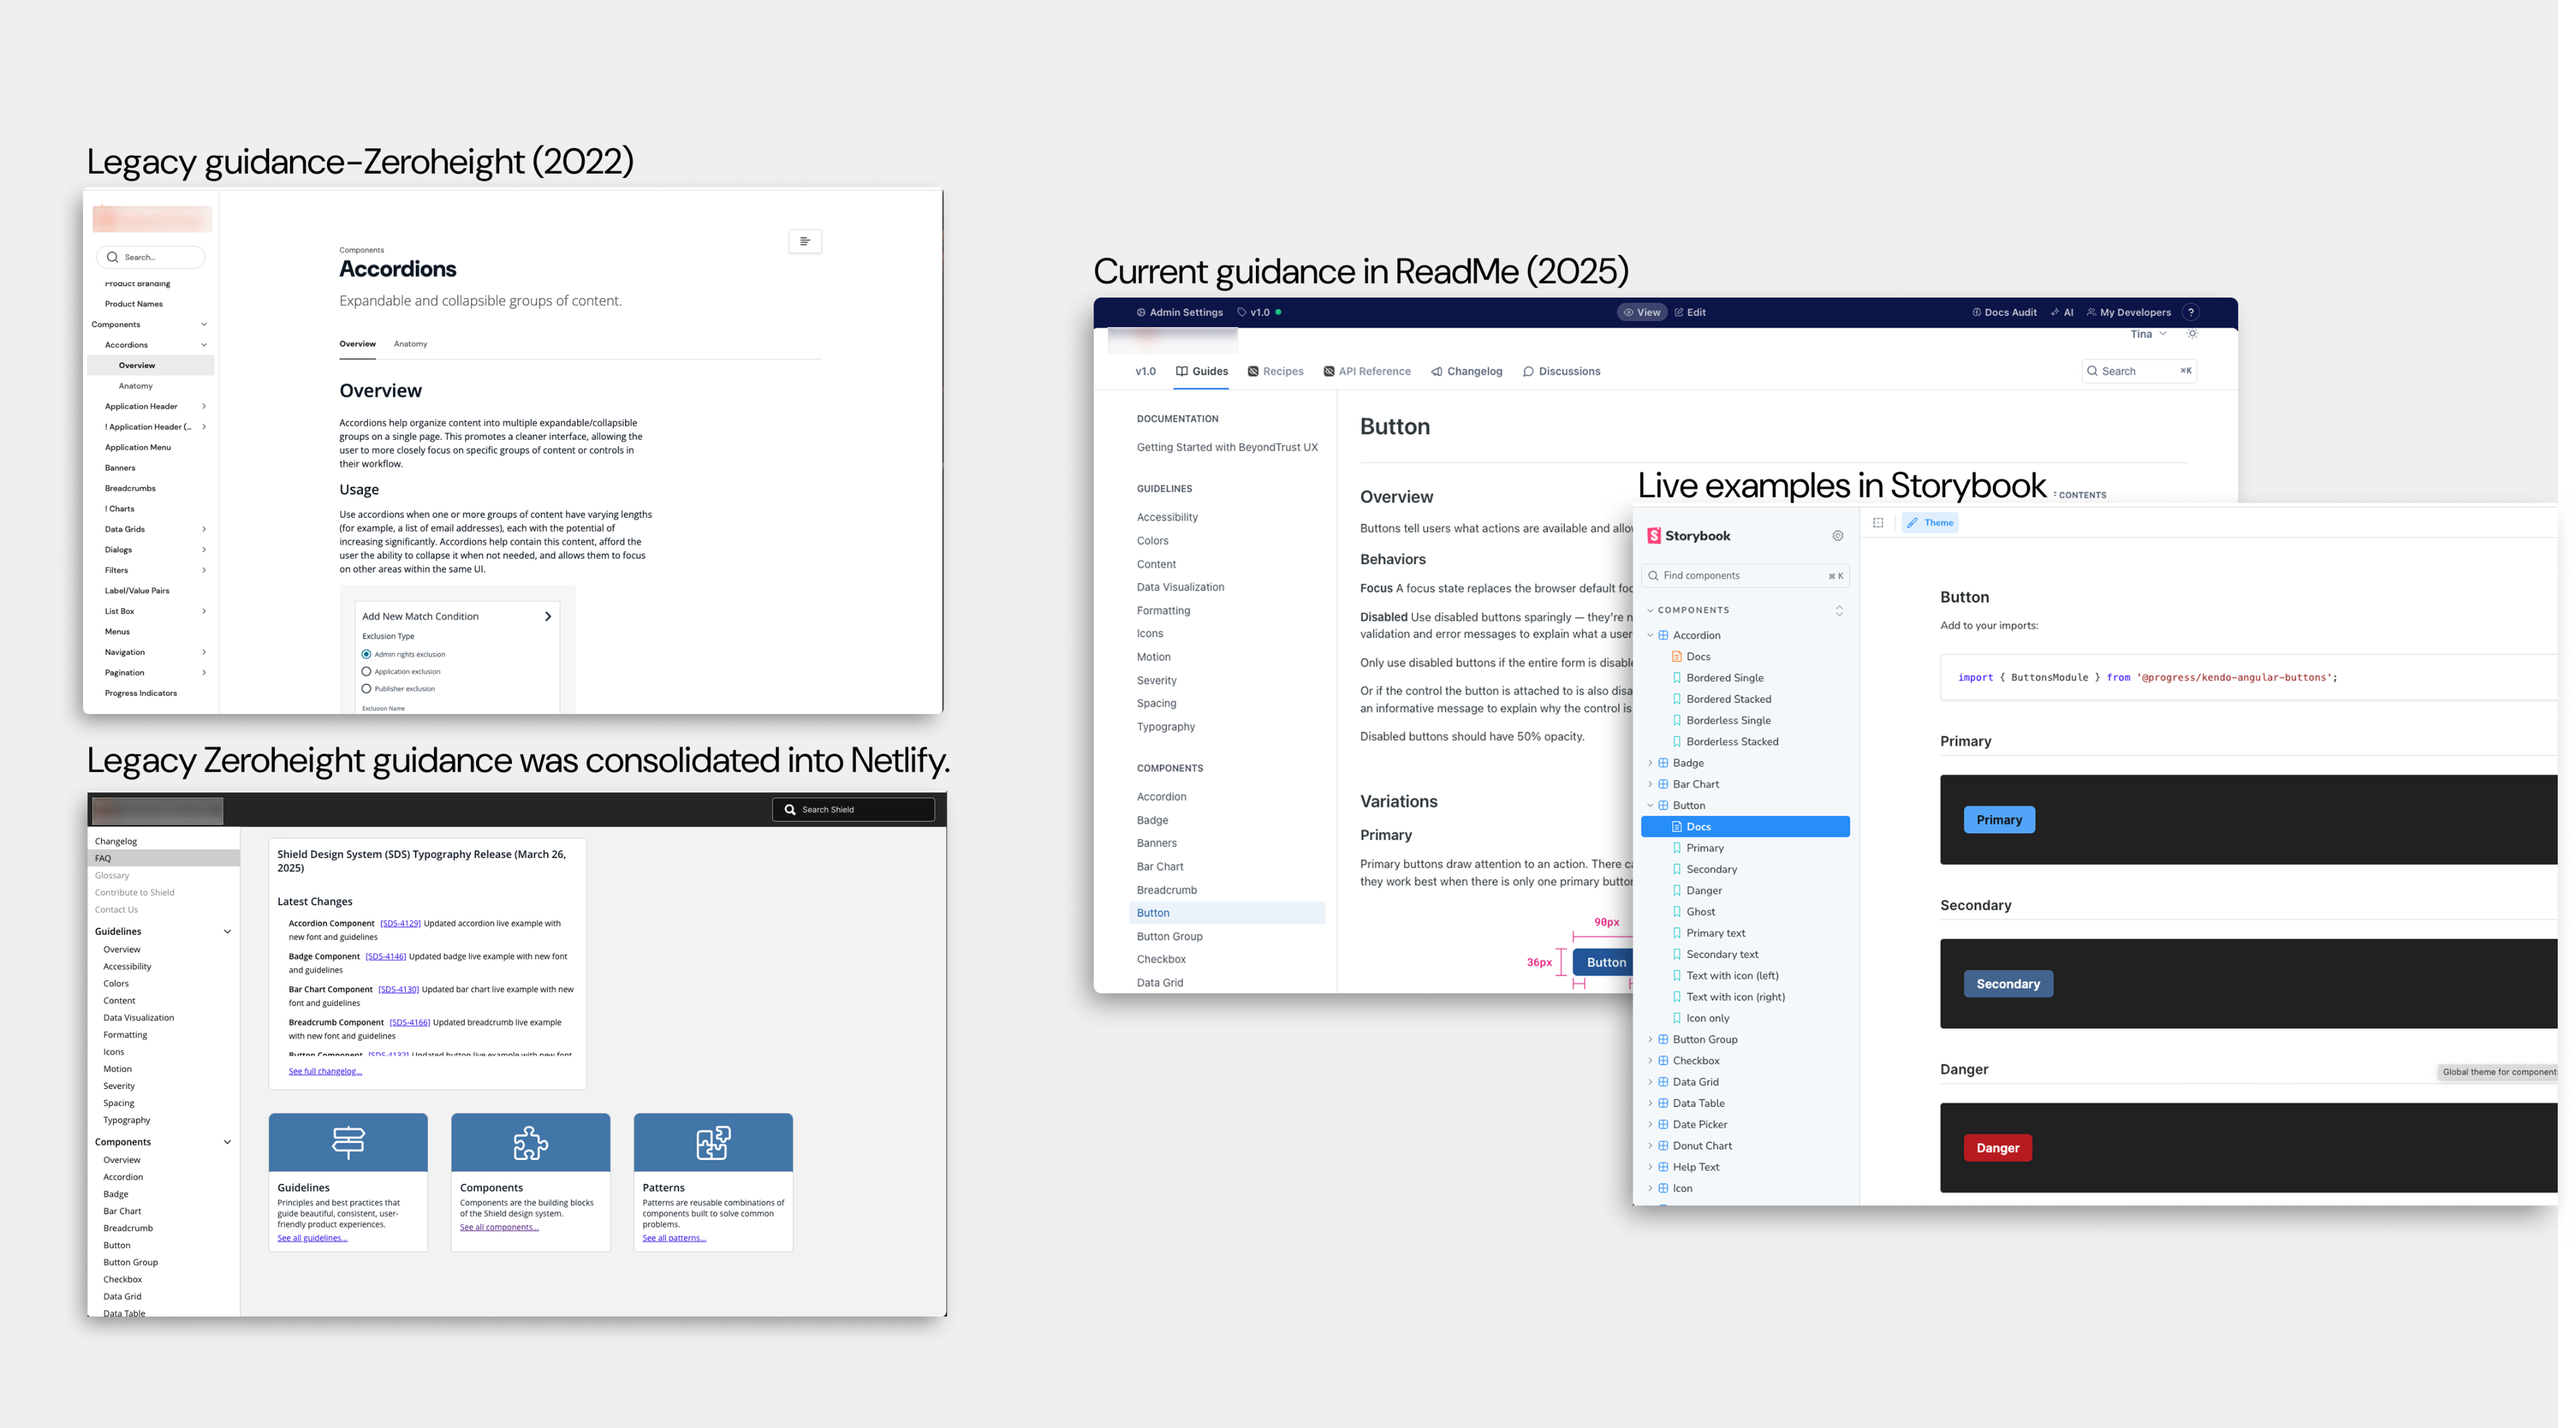Open See full changelog link

click(325, 1071)
